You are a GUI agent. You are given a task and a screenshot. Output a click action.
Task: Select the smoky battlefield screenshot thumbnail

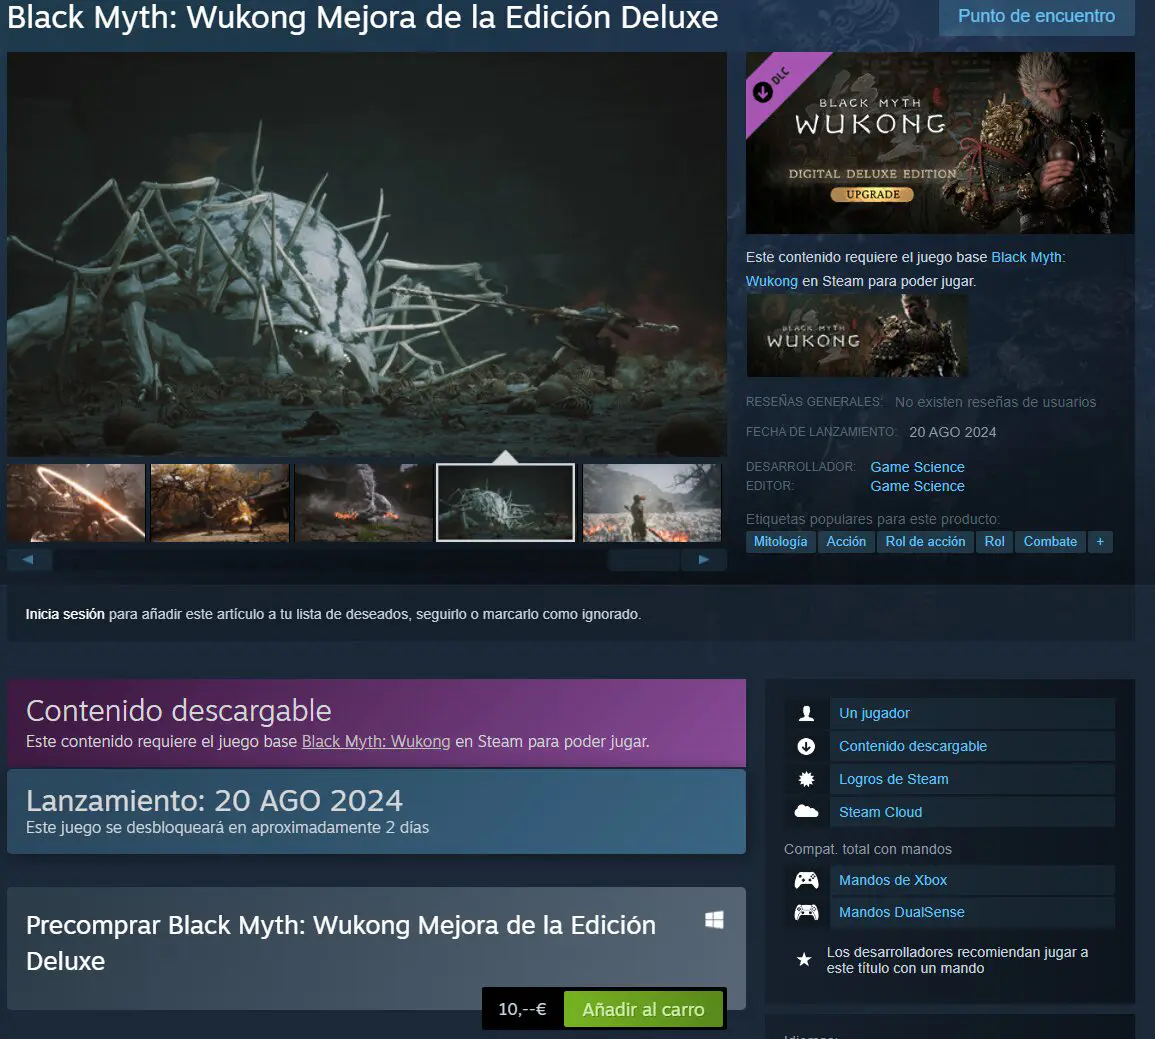[364, 503]
